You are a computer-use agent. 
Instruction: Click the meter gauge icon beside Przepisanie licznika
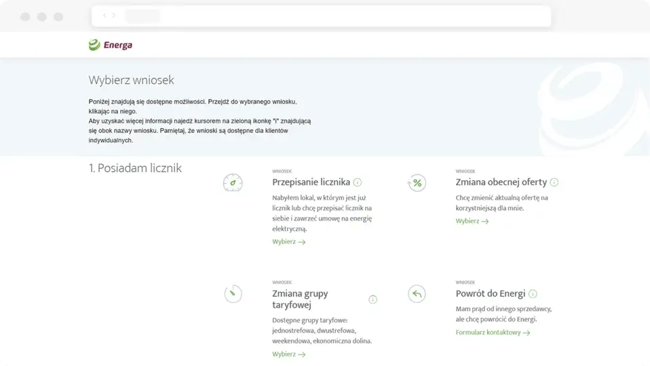(233, 183)
